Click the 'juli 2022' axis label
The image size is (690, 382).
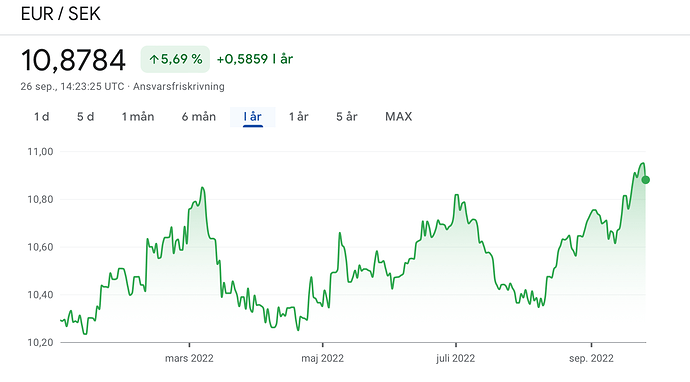pos(456,358)
